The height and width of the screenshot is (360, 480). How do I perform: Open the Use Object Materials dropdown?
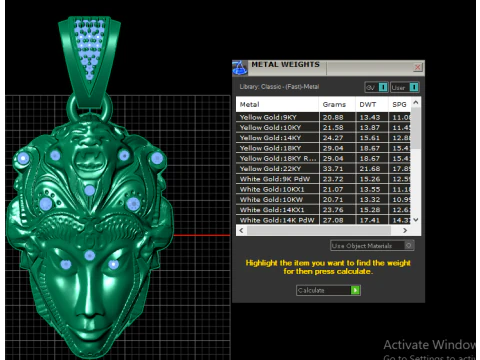click(372, 246)
